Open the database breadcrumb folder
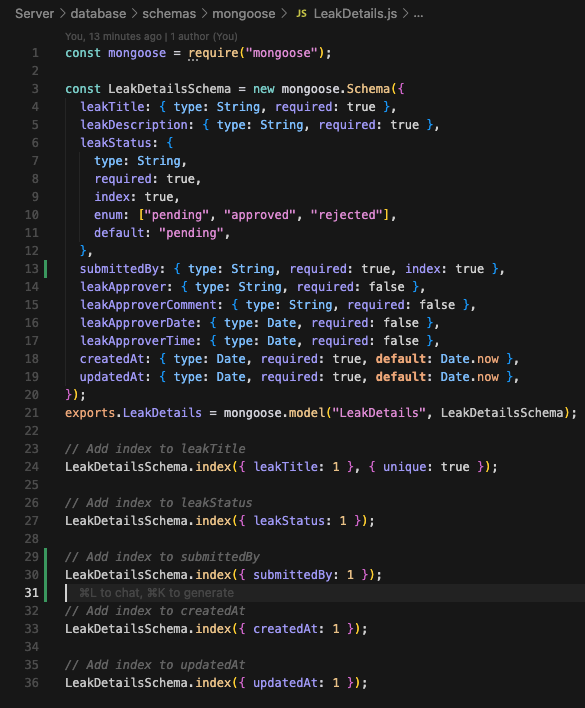Image resolution: width=585 pixels, height=708 pixels. 98,14
